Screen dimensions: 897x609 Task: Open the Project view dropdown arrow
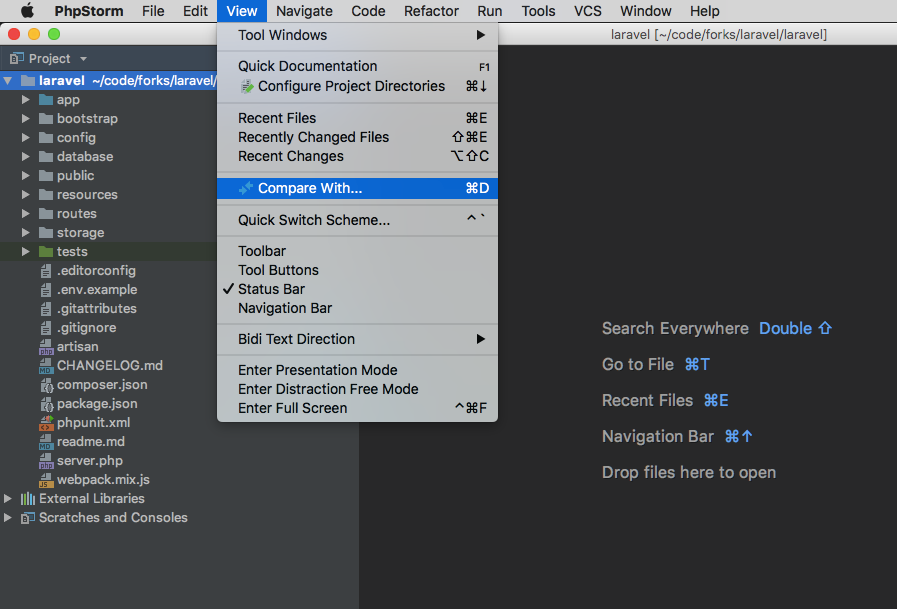tap(84, 59)
